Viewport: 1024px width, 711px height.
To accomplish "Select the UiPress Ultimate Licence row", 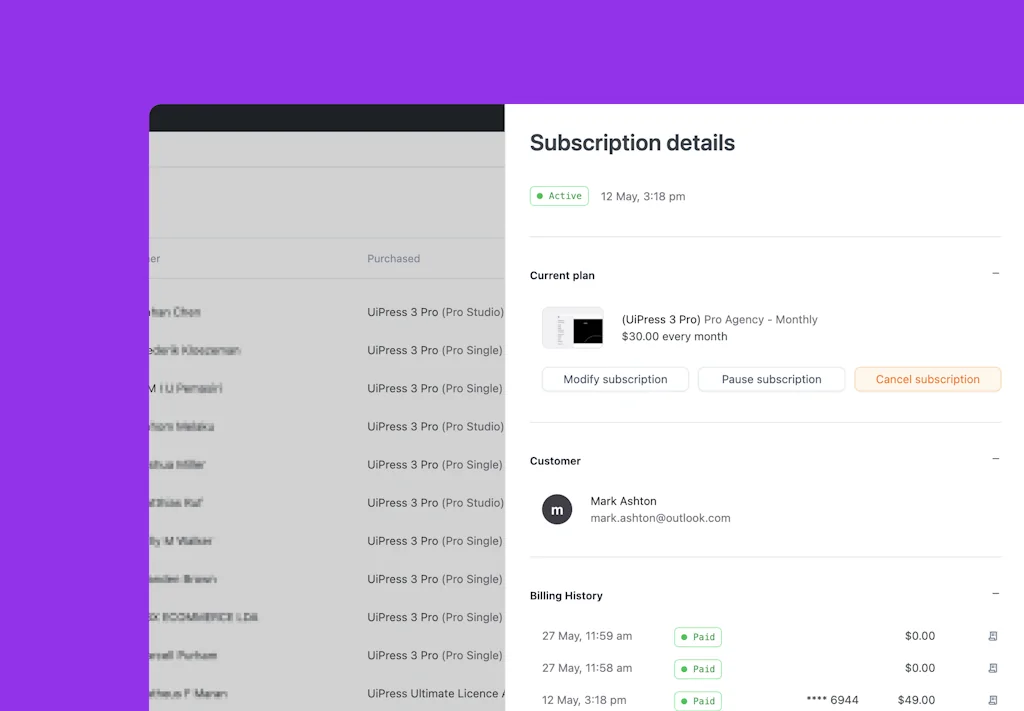I will click(432, 693).
